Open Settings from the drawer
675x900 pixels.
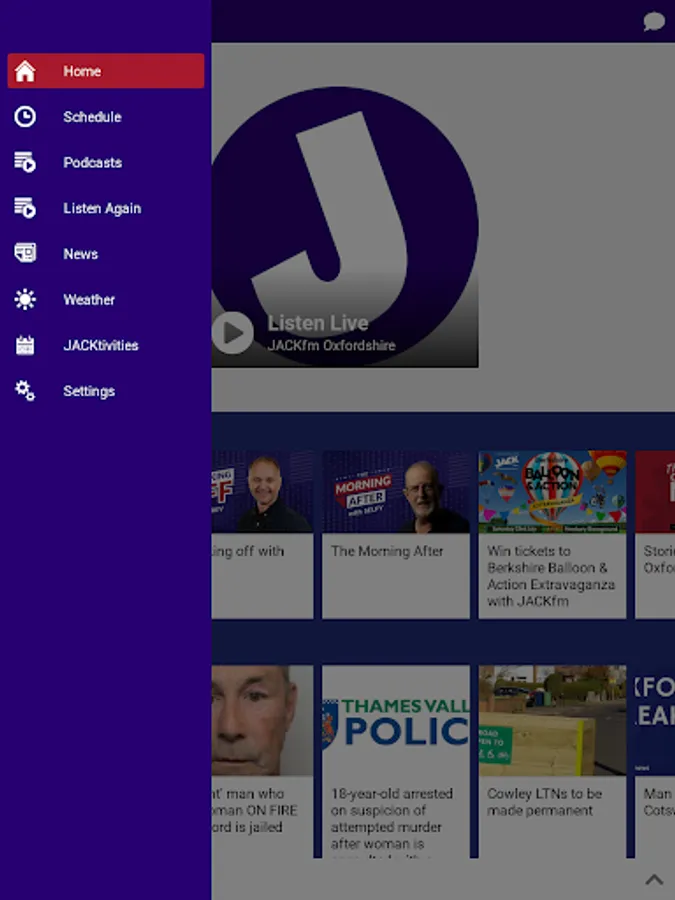106,391
